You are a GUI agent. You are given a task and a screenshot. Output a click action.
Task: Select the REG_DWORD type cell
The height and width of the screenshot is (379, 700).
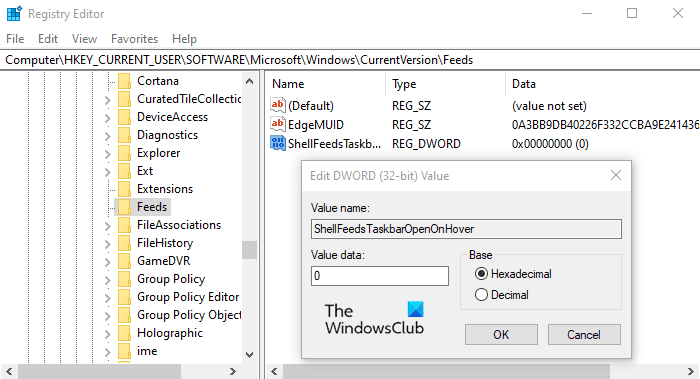coord(426,144)
